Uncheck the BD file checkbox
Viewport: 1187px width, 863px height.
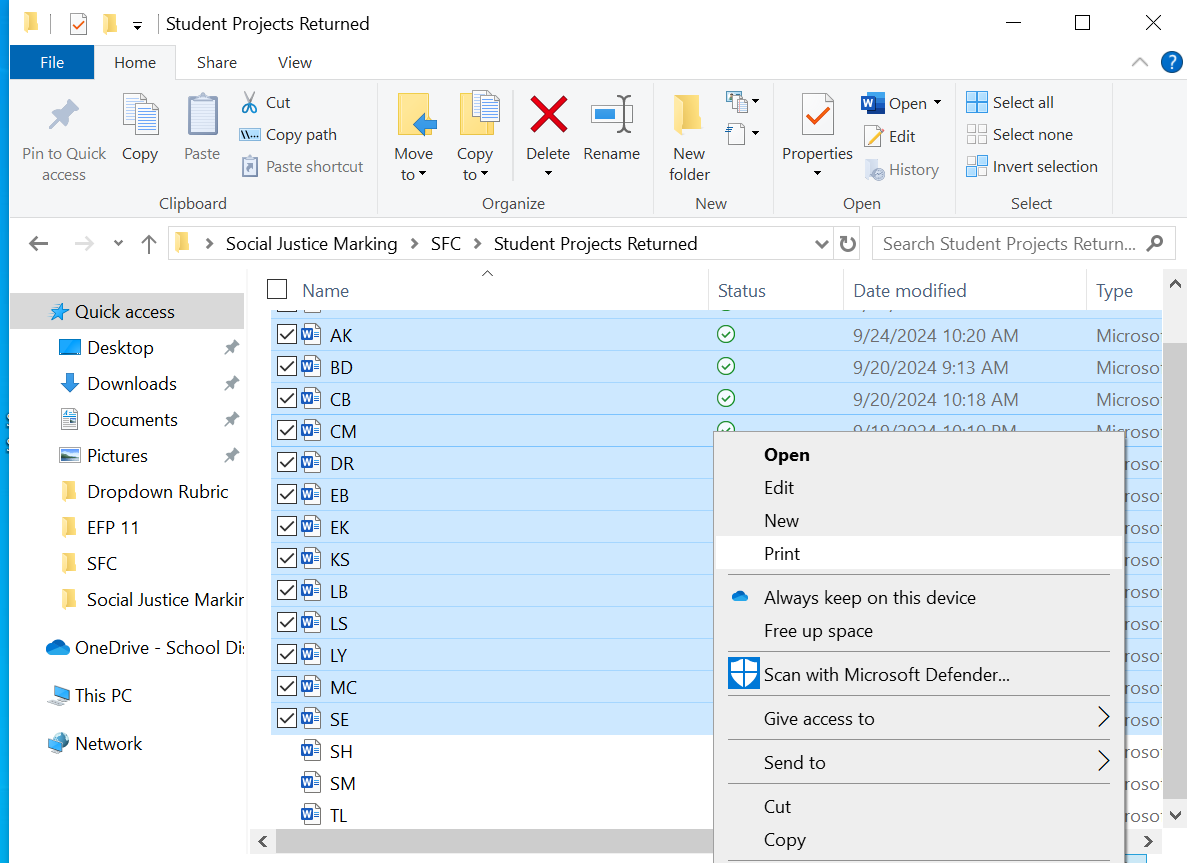click(x=287, y=366)
